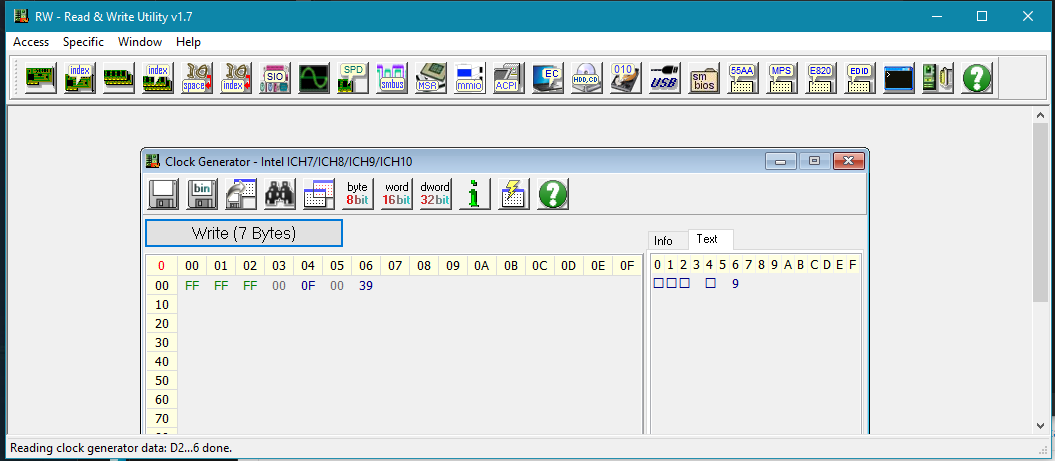
Task: Open the USB icon
Action: point(665,78)
